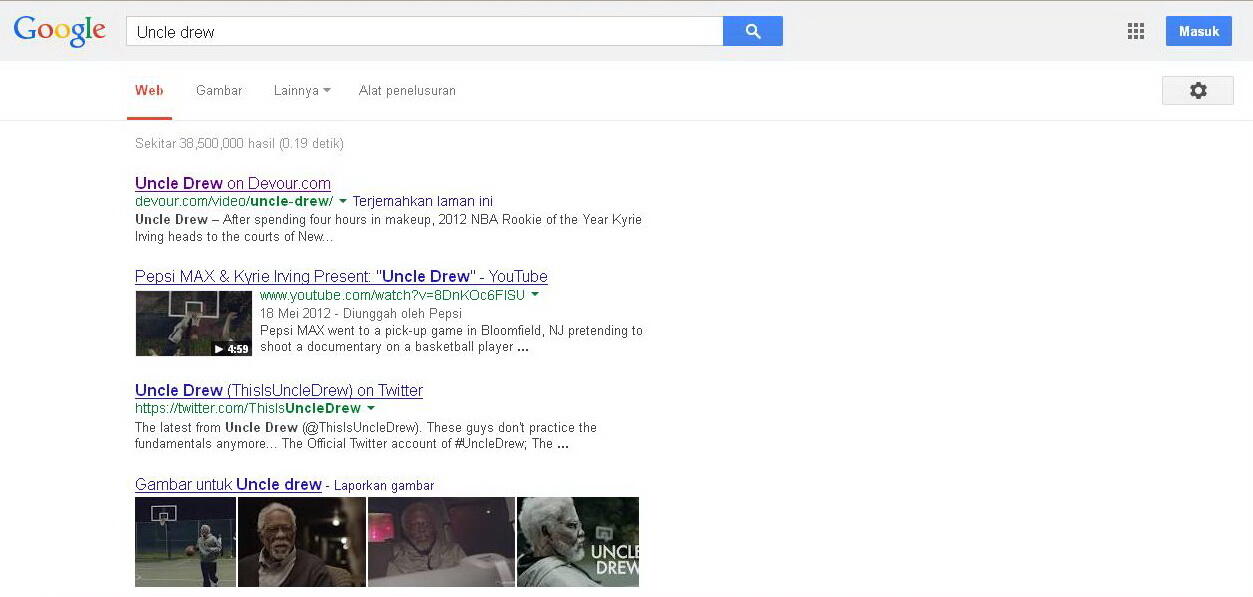This screenshot has width=1253, height=597.
Task: Open the Google apps grid icon
Action: click(1135, 31)
